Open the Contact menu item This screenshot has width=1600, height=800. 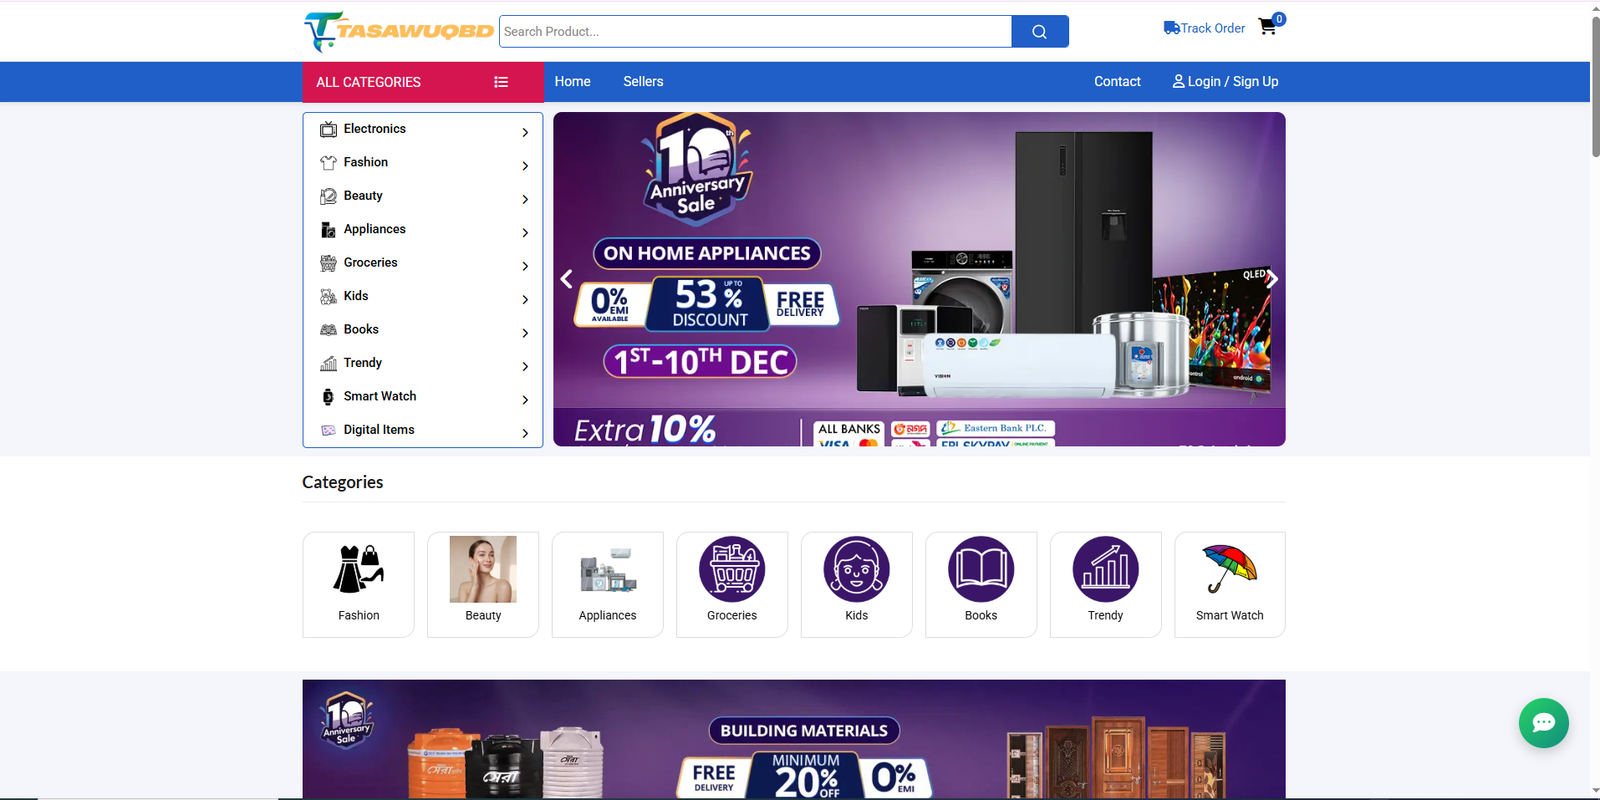pyautogui.click(x=1117, y=82)
